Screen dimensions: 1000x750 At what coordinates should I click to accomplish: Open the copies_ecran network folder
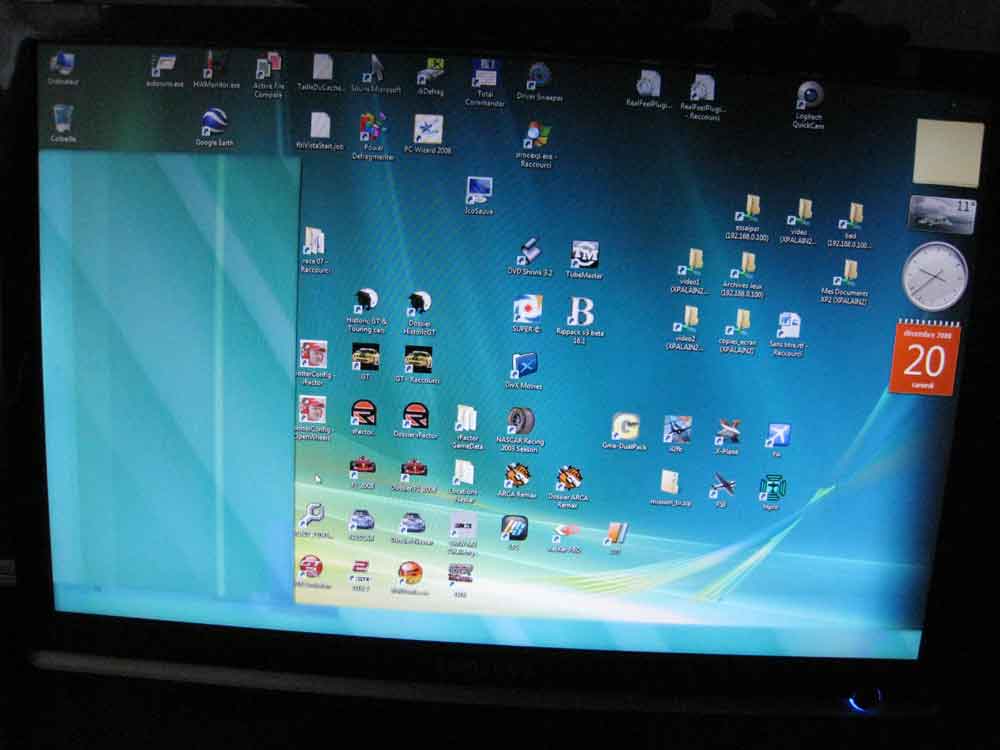737,332
